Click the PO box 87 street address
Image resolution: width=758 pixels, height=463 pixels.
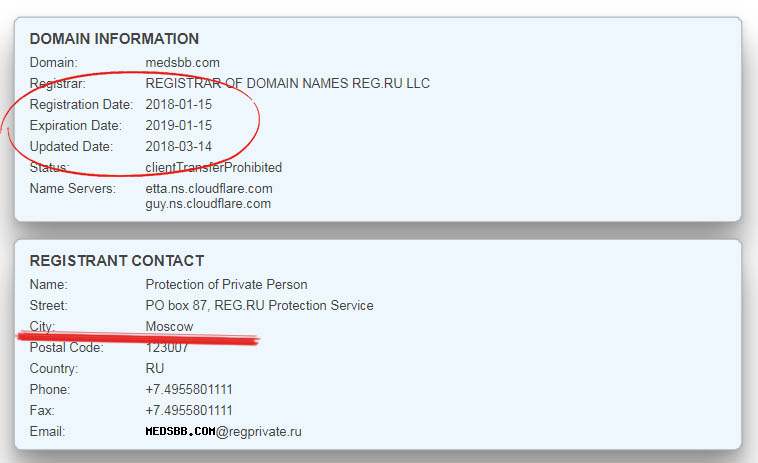pyautogui.click(x=259, y=305)
